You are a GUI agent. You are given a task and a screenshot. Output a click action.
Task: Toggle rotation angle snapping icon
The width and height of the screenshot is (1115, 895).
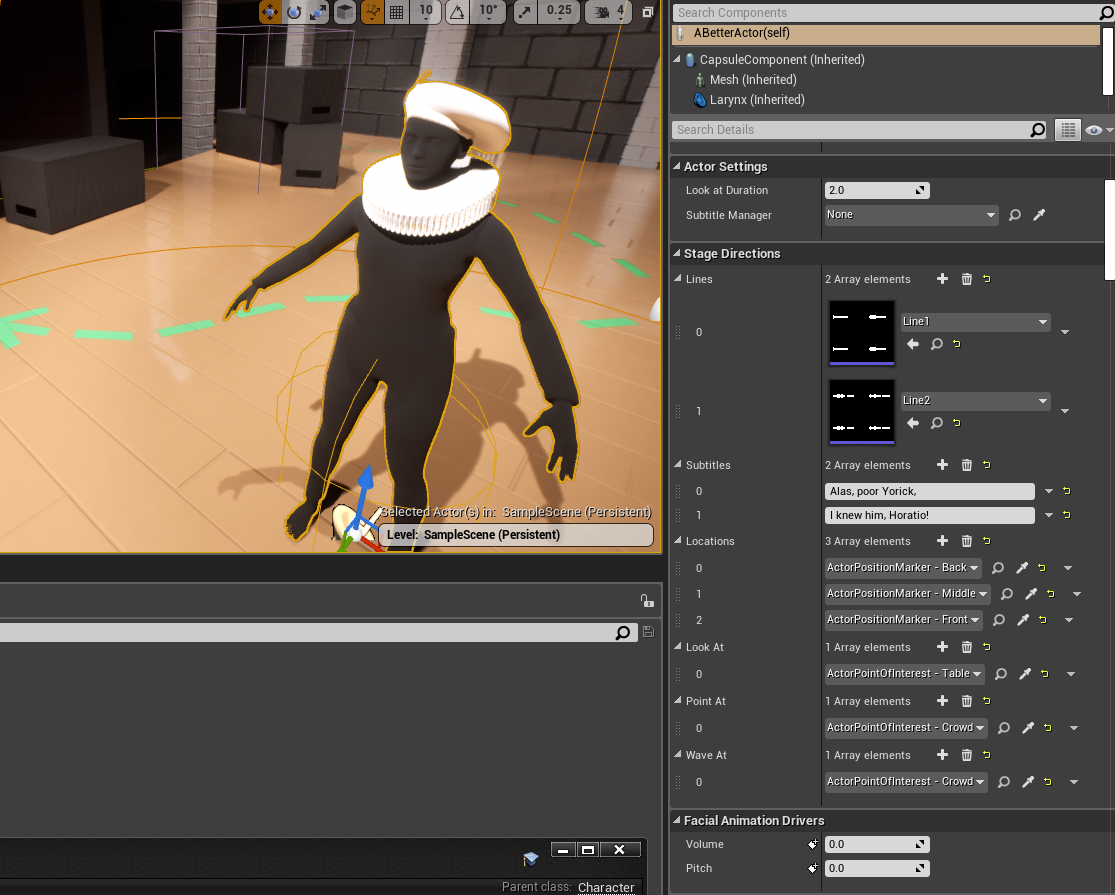459,12
